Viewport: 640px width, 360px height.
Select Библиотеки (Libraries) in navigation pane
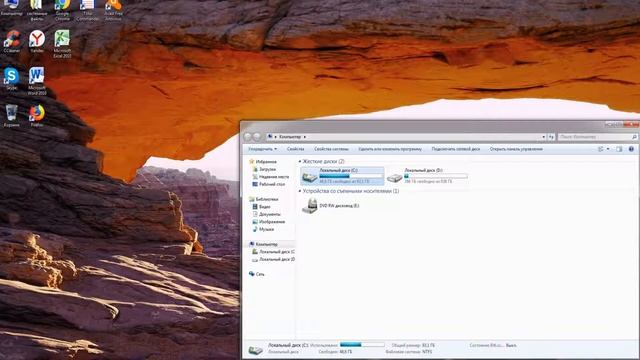point(264,199)
